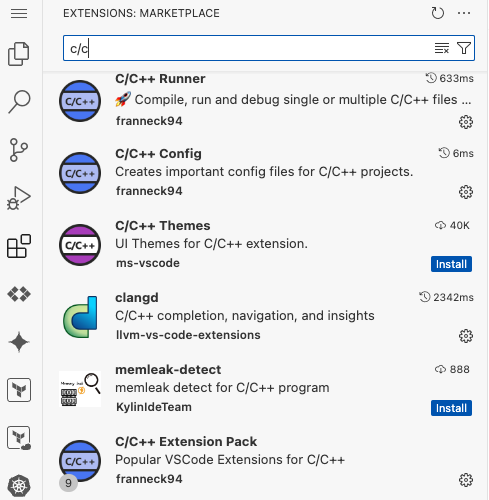
Task: Open the C/C++ Runner extension title
Action: tap(160, 79)
